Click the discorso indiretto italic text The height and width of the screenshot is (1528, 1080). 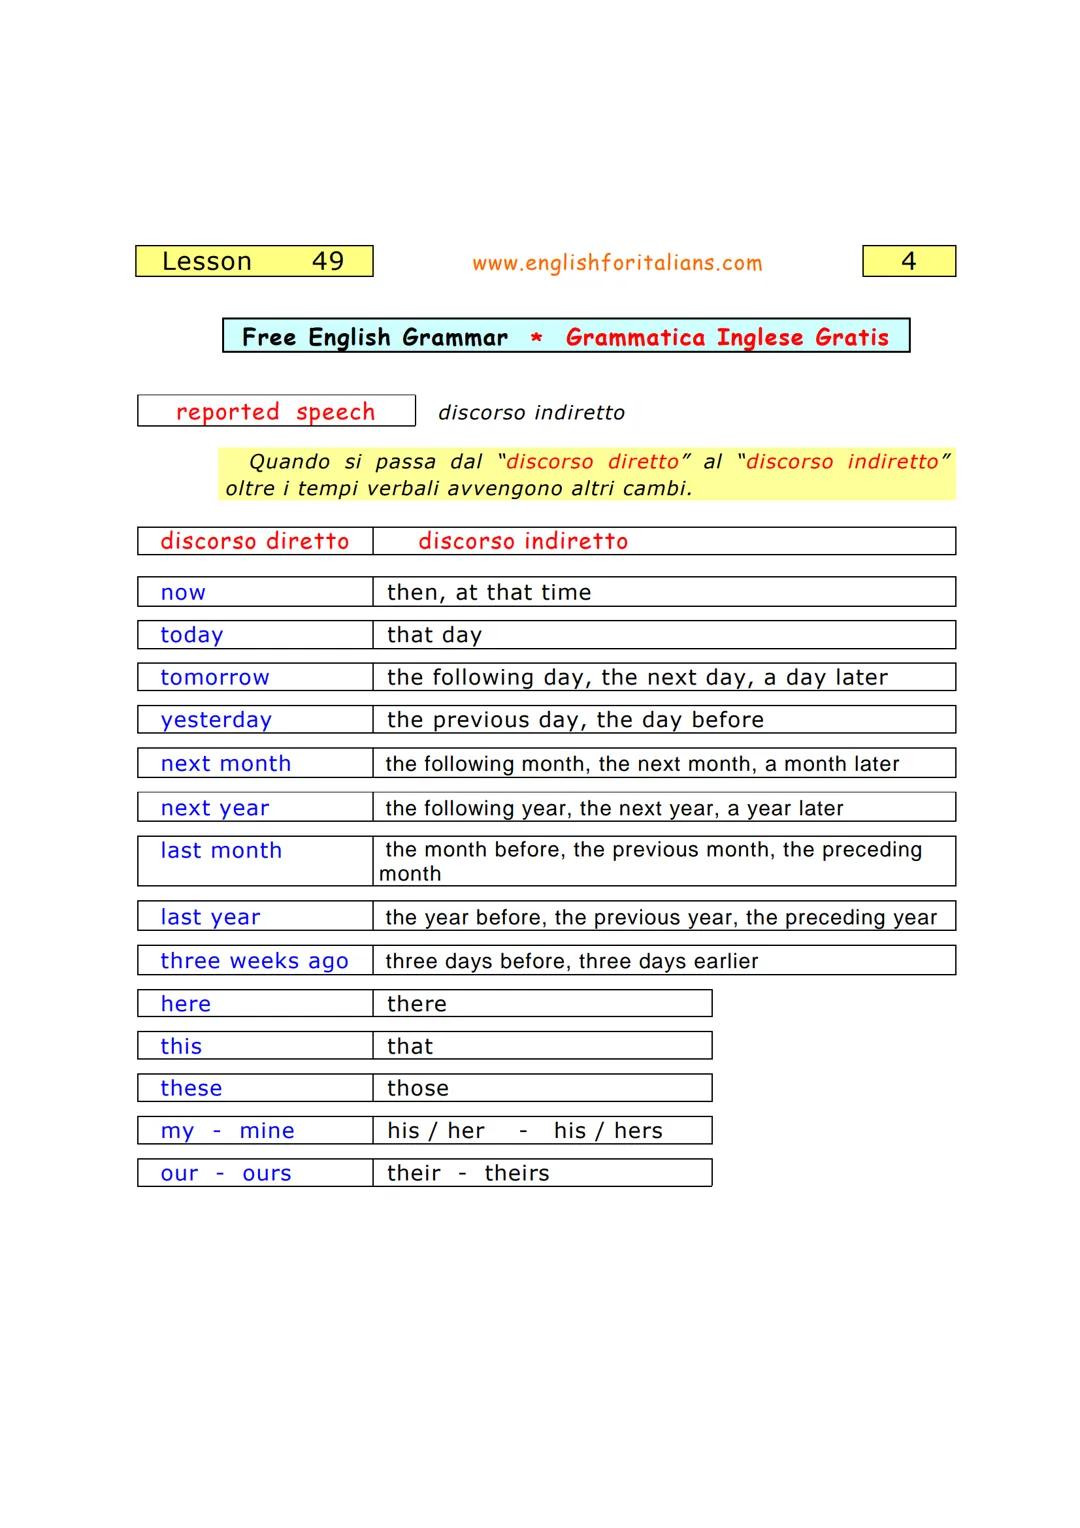[x=530, y=412]
